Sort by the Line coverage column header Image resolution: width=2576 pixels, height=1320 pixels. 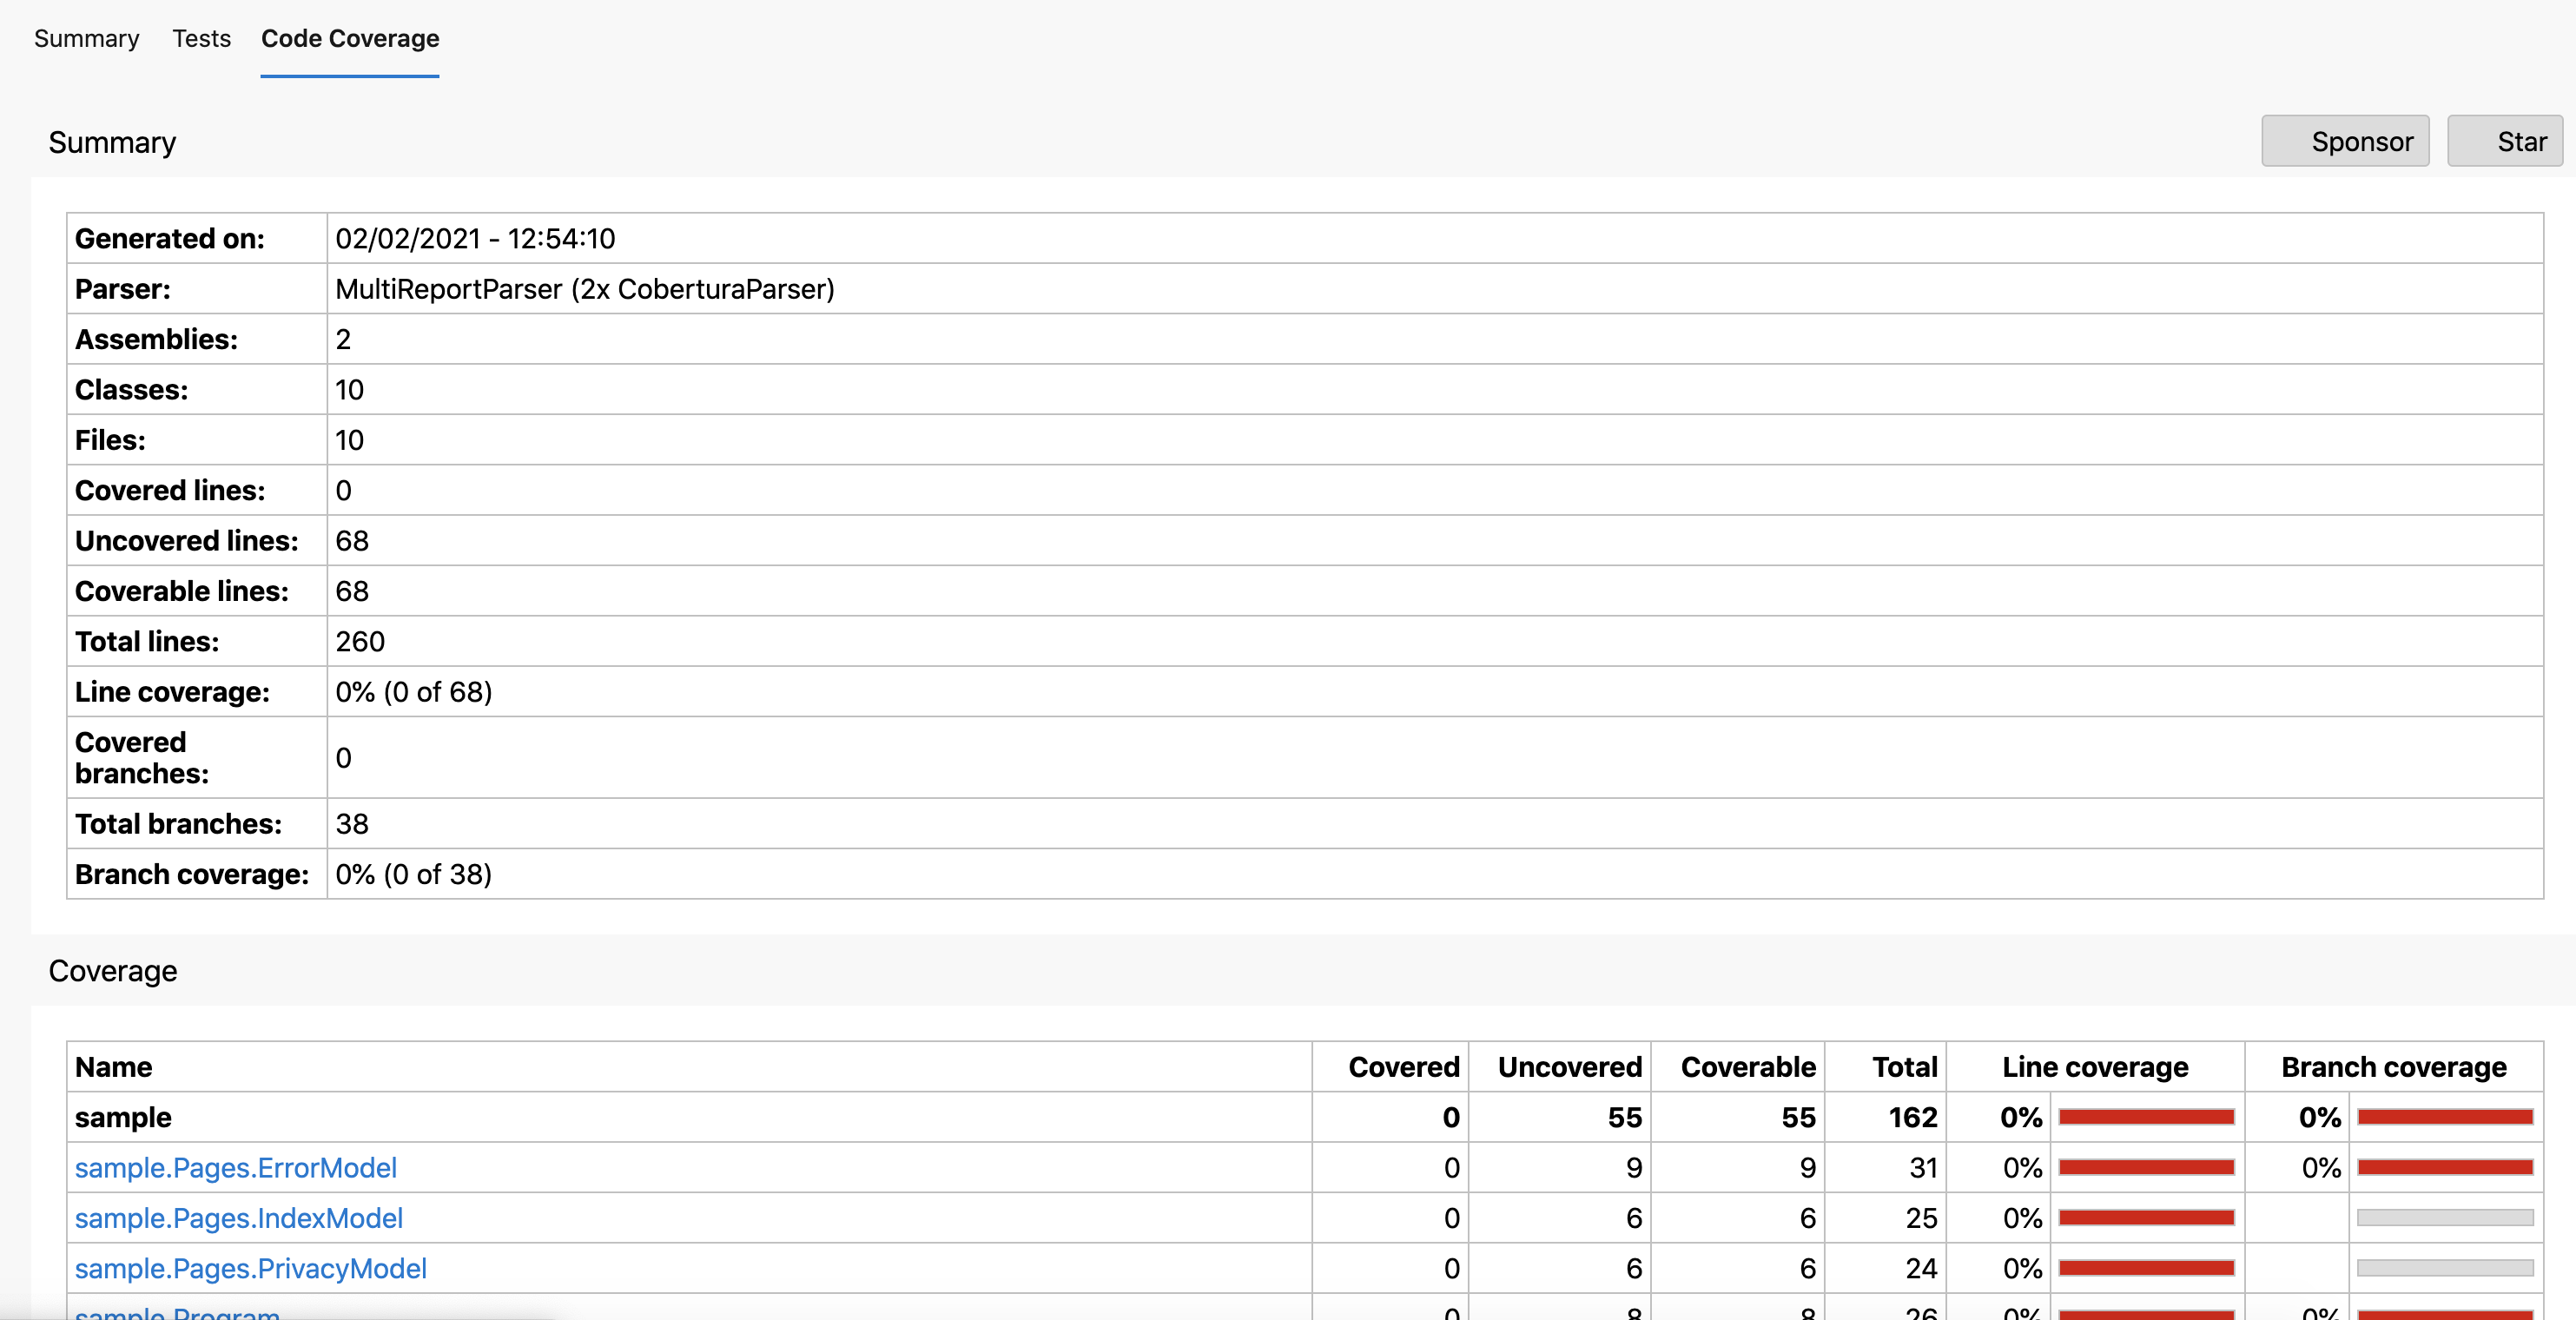(2094, 1066)
